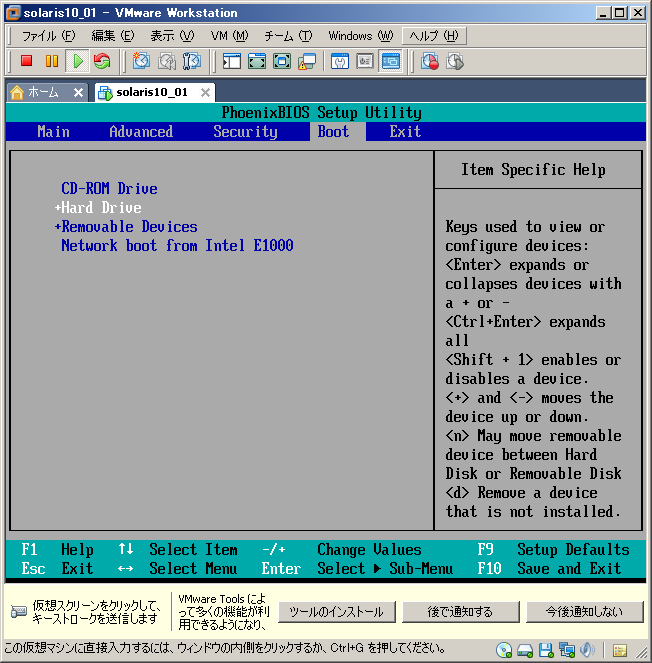Click the red Power Off stop icon
The image size is (652, 663).
pyautogui.click(x=27, y=61)
